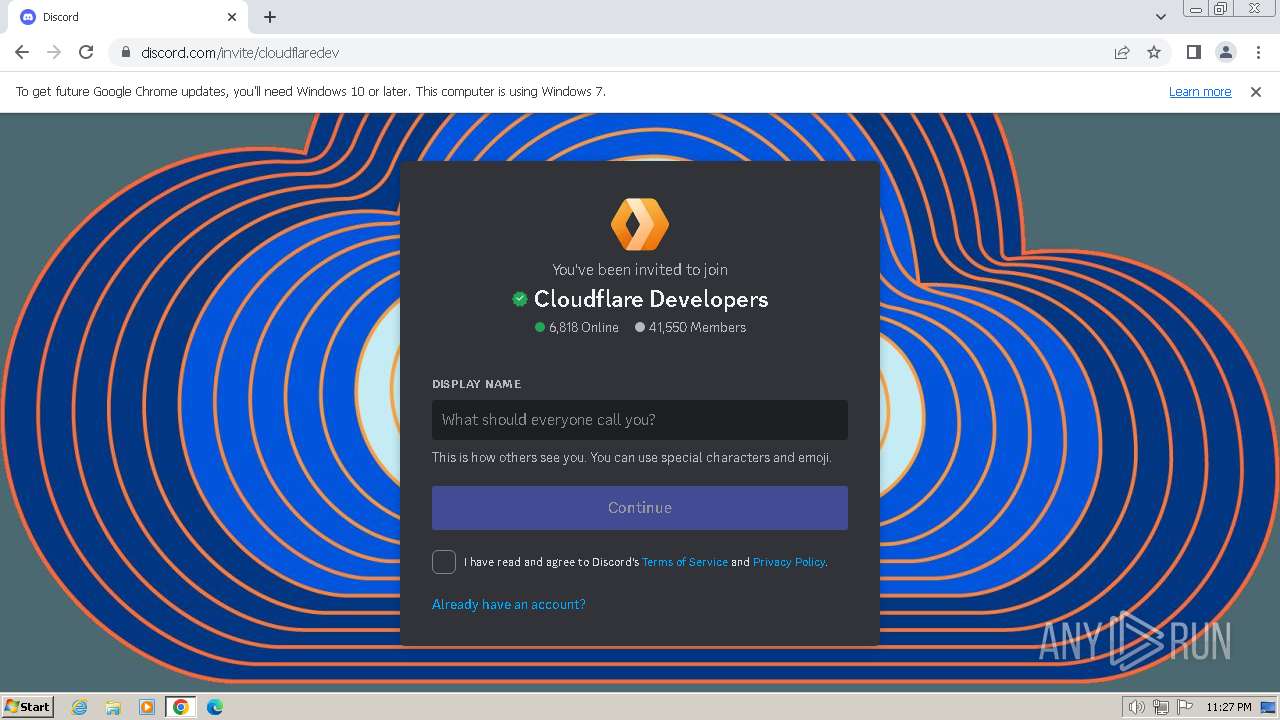Open the network status tray icon
1280x720 pixels.
pyautogui.click(x=1161, y=707)
